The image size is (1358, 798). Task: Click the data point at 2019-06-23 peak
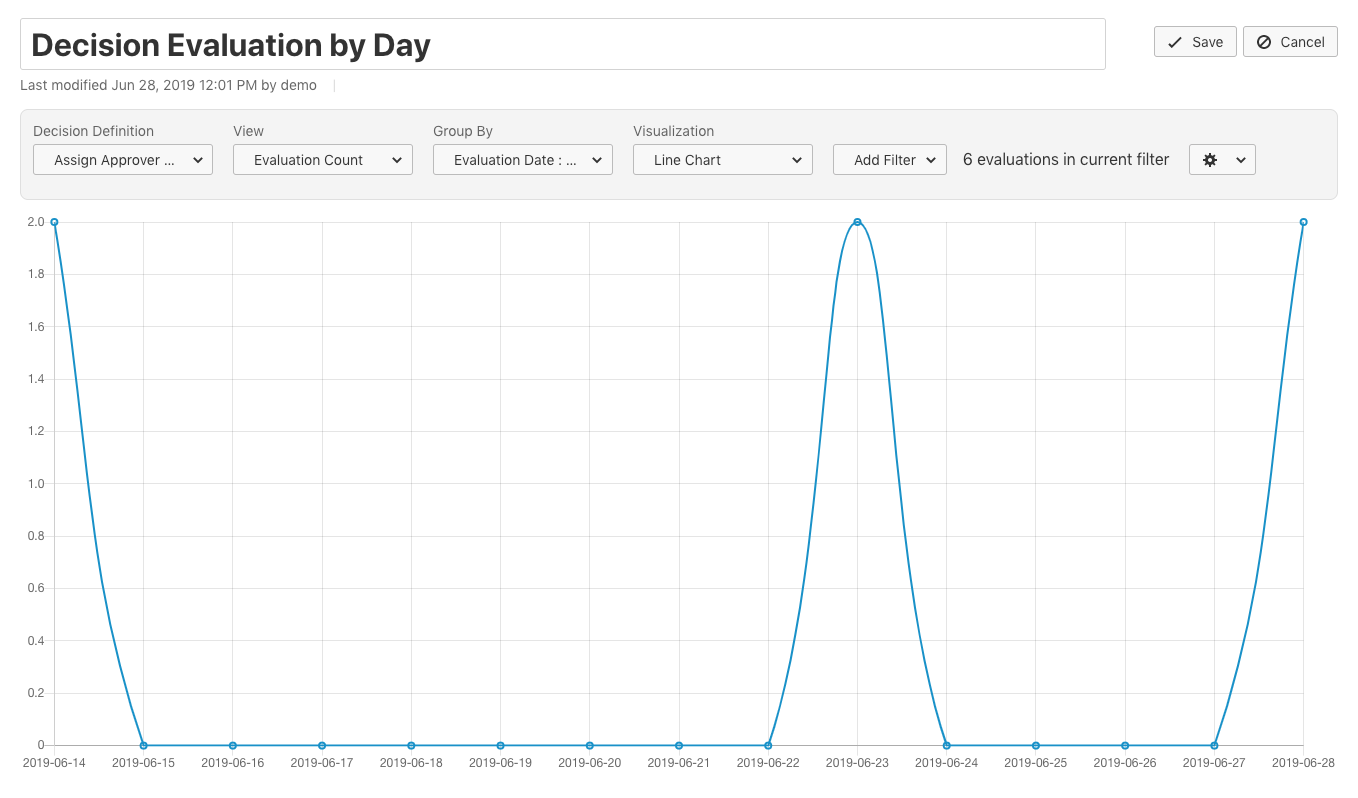[x=857, y=222]
